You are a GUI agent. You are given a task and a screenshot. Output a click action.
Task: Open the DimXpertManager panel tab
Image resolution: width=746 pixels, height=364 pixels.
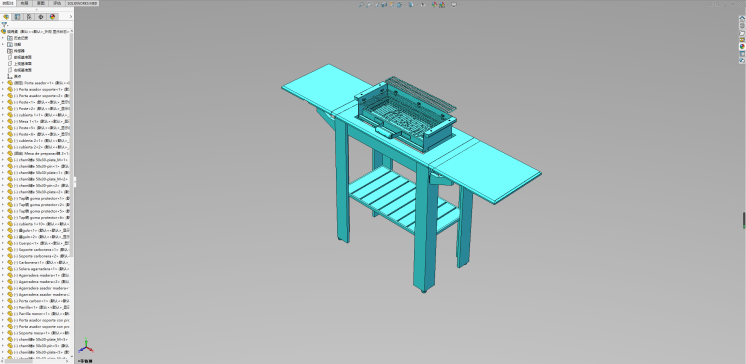(41, 17)
